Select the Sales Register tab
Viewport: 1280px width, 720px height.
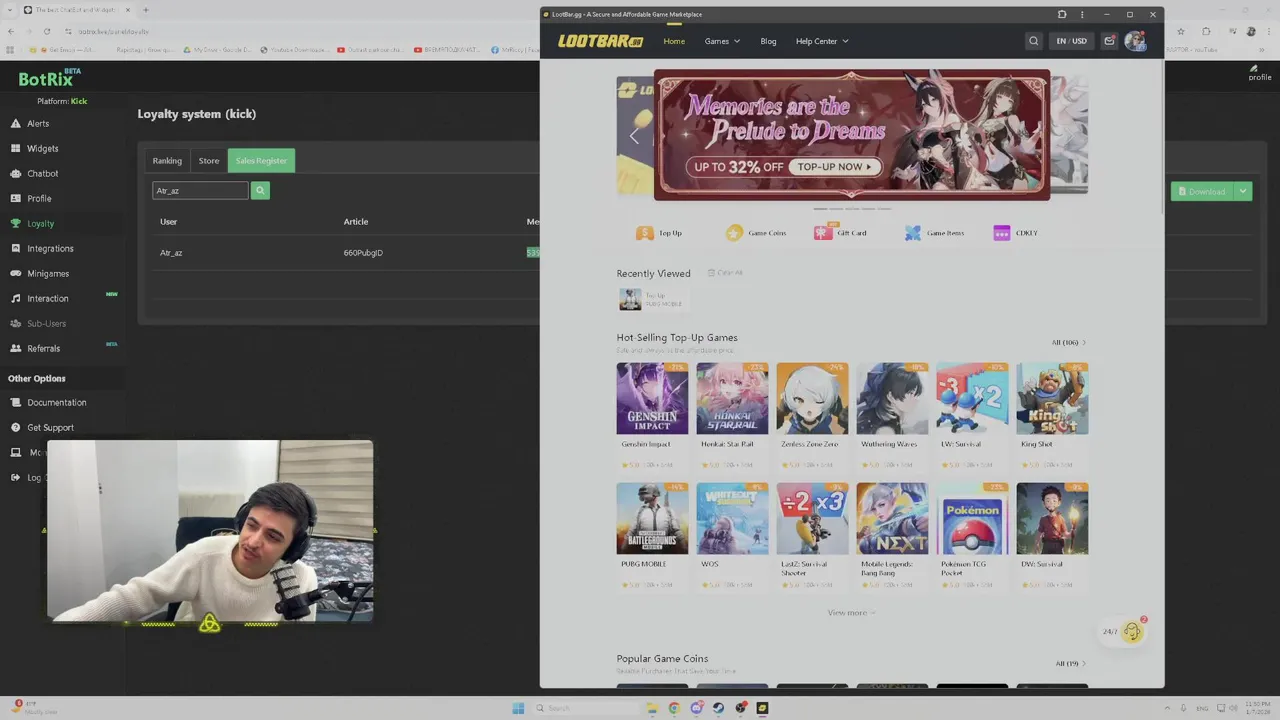coord(261,160)
